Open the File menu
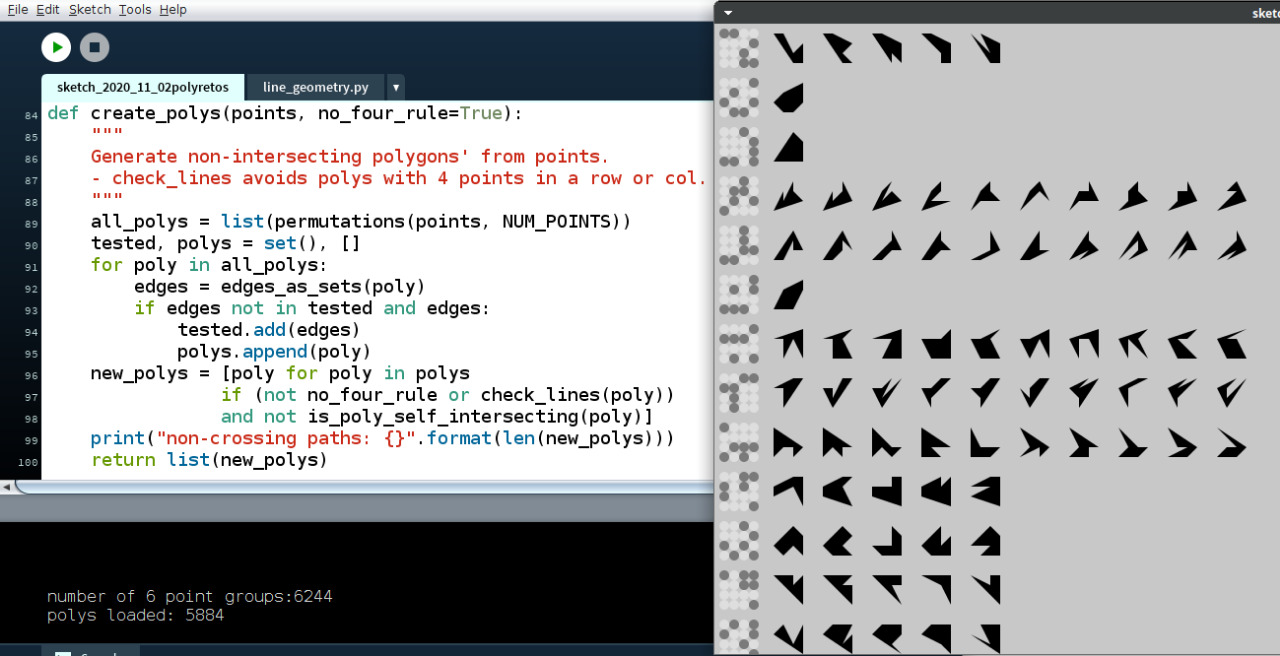This screenshot has height=656, width=1280. [x=17, y=9]
